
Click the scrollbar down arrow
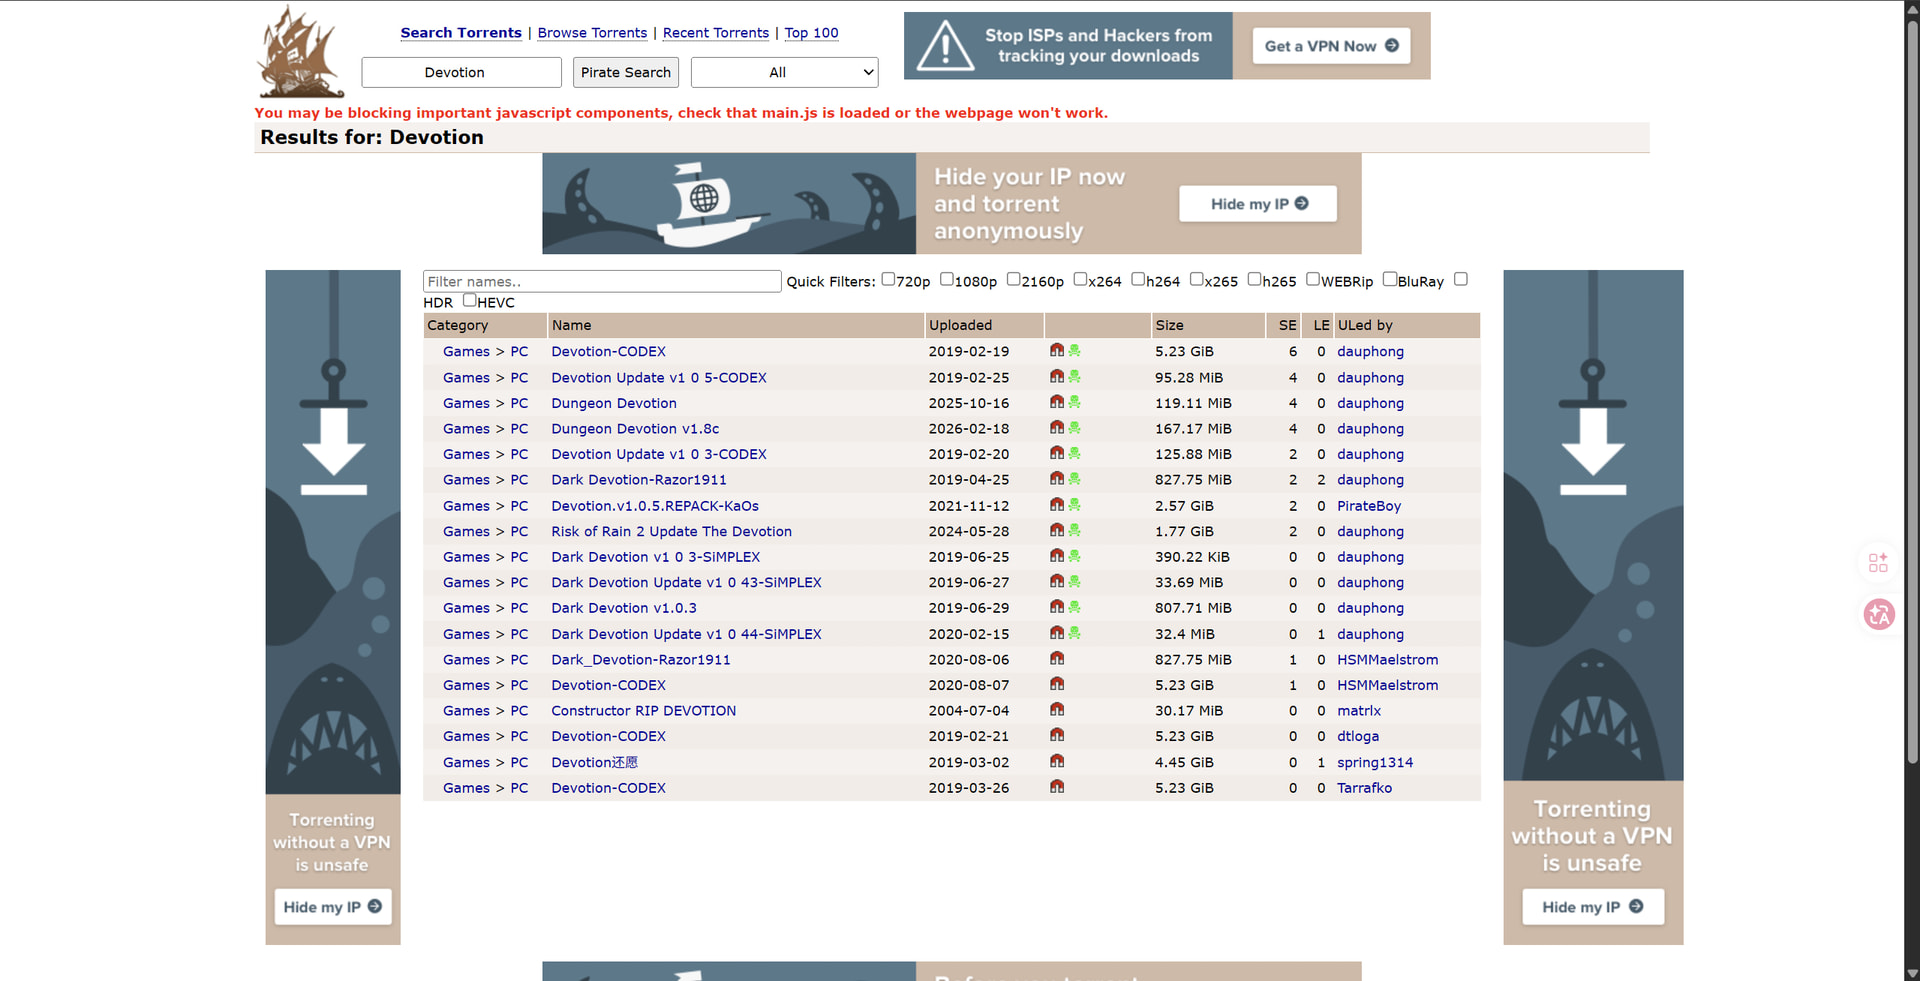pyautogui.click(x=1912, y=972)
